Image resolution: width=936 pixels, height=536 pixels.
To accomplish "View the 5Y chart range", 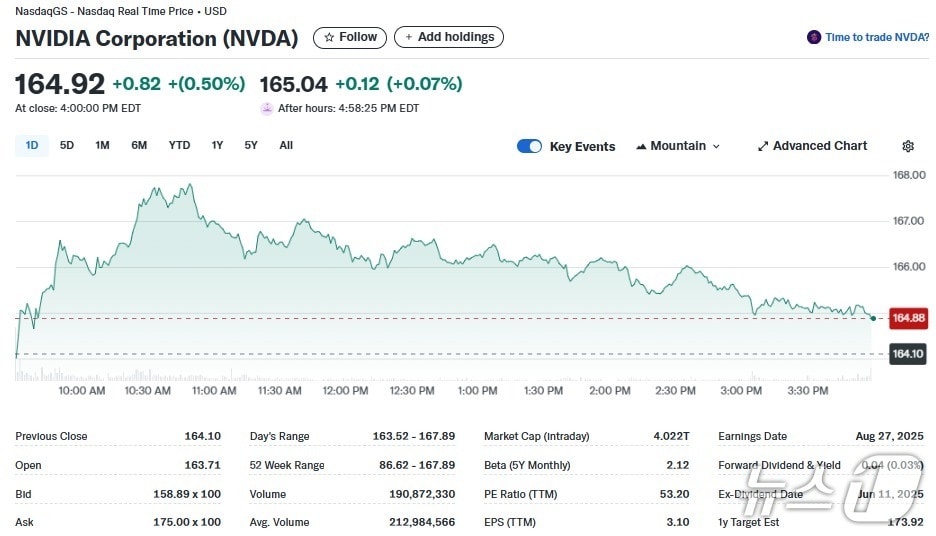I will tap(251, 145).
